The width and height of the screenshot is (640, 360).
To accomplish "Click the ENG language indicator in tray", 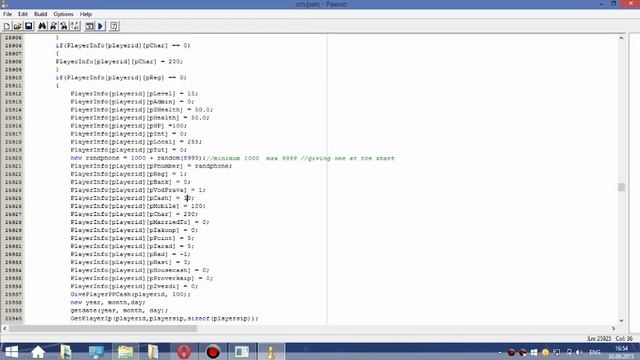I will pyautogui.click(x=595, y=352).
